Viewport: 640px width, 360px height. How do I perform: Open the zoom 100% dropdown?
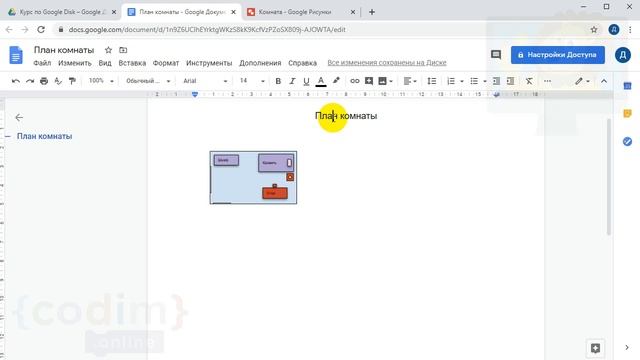point(101,81)
